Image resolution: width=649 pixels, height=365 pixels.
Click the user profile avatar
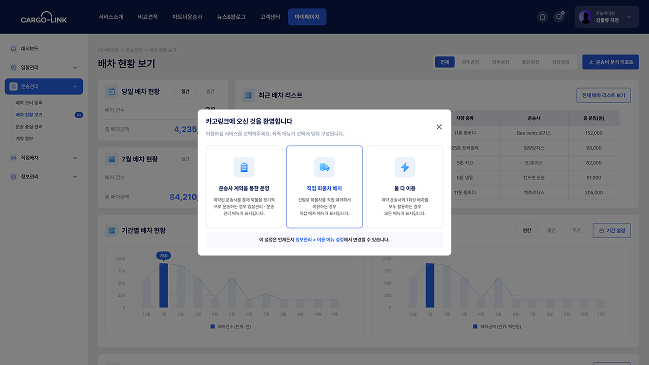pyautogui.click(x=585, y=17)
